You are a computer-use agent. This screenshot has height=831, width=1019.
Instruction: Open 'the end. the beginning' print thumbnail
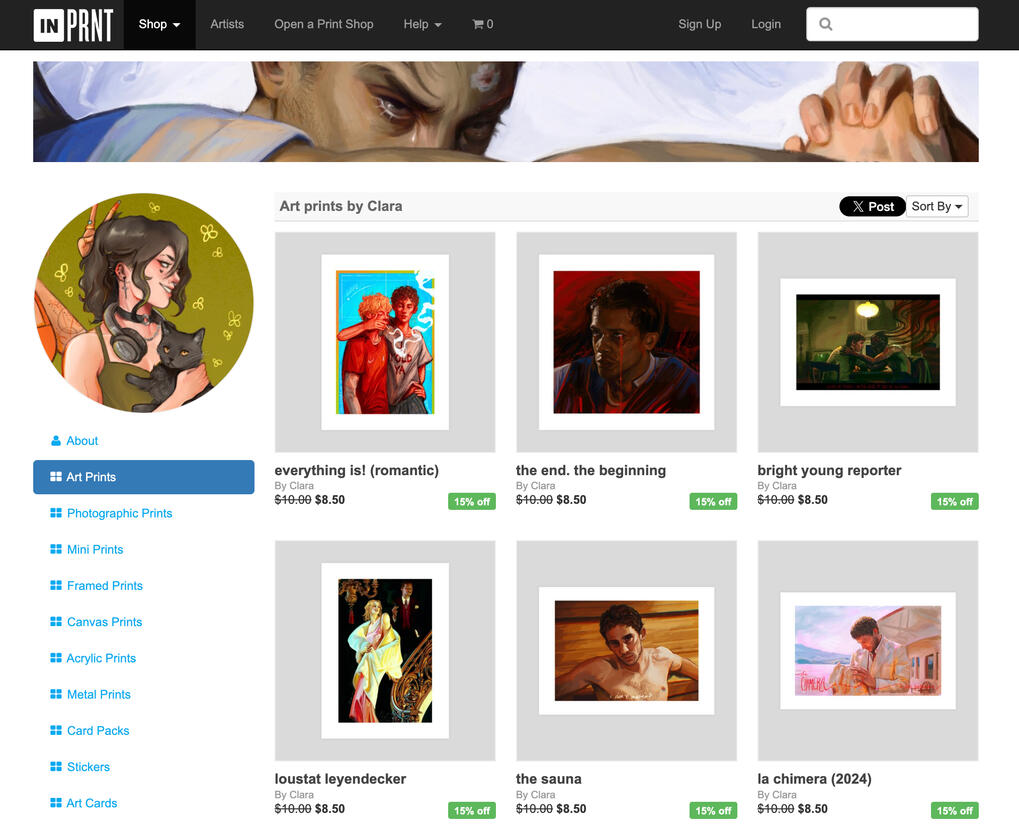point(626,342)
